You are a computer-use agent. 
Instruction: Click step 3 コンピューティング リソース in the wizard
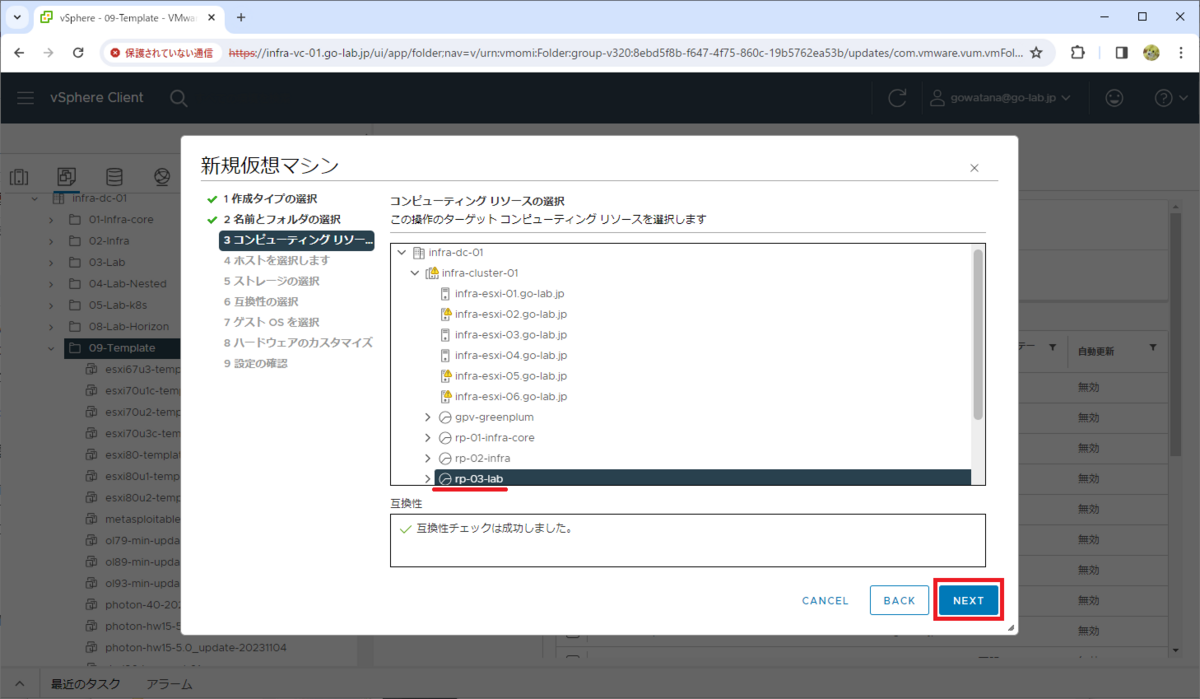(296, 240)
